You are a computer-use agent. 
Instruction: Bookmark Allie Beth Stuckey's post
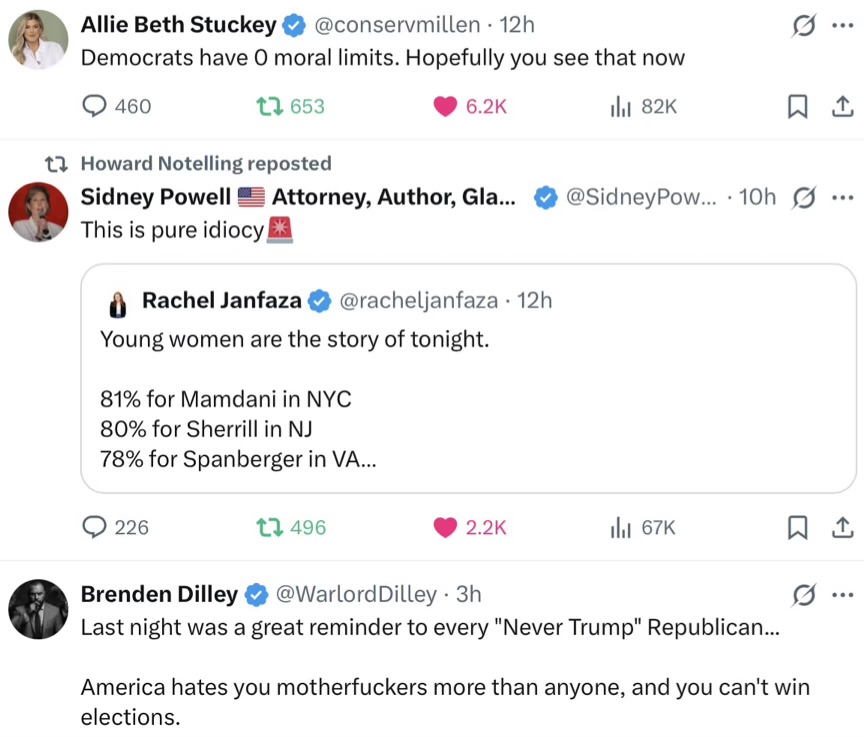(x=798, y=106)
